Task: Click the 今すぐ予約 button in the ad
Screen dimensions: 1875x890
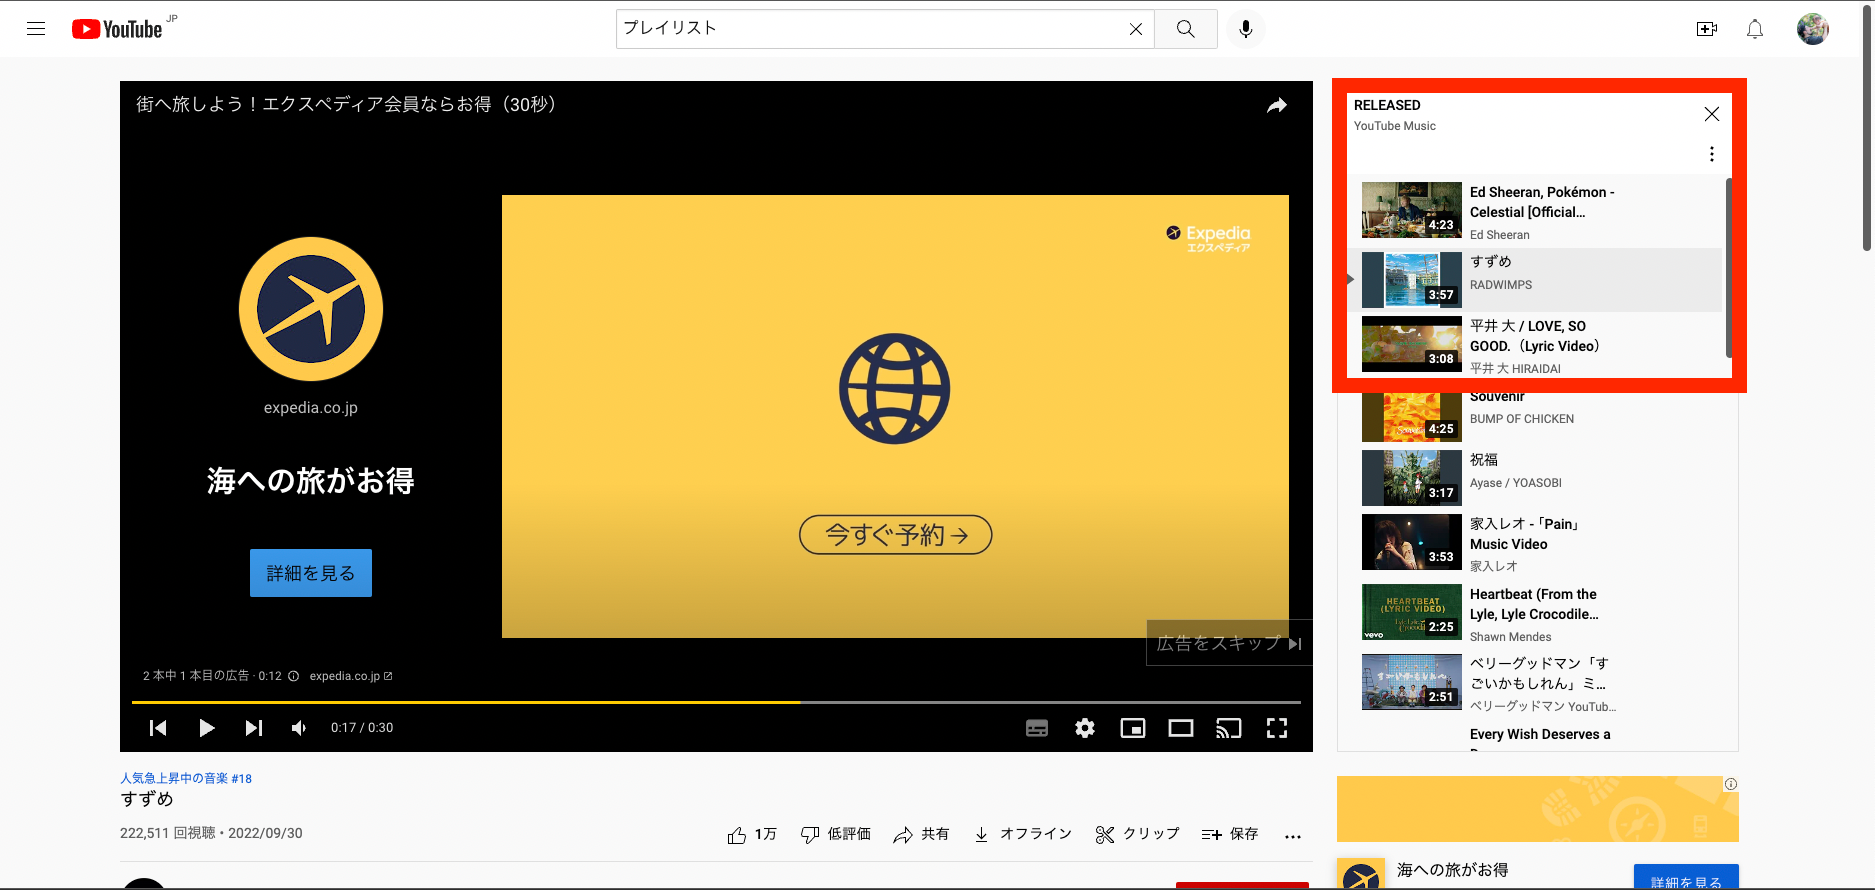Action: 896,535
